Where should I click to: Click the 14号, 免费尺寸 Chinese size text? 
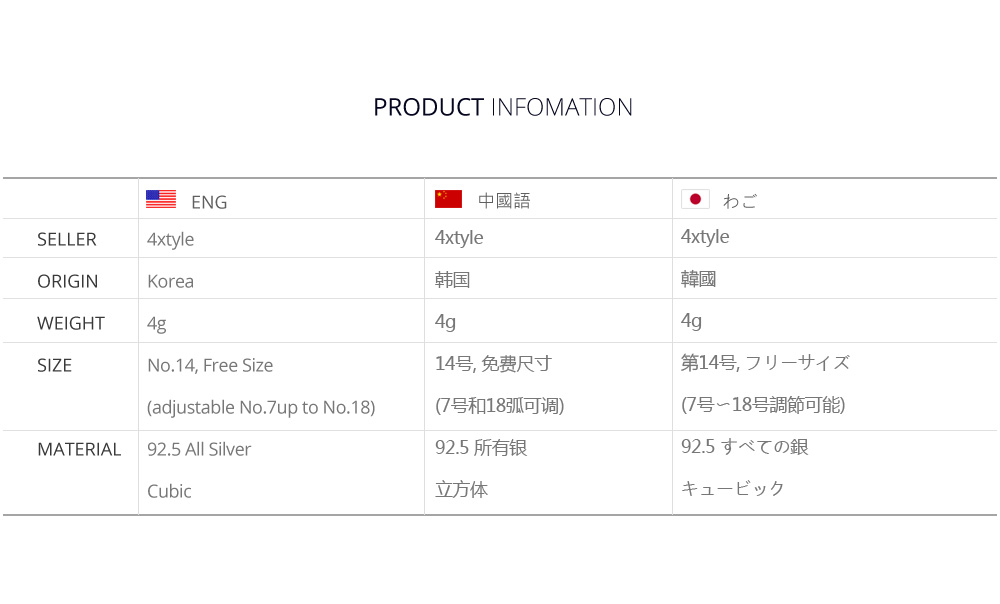coord(493,364)
